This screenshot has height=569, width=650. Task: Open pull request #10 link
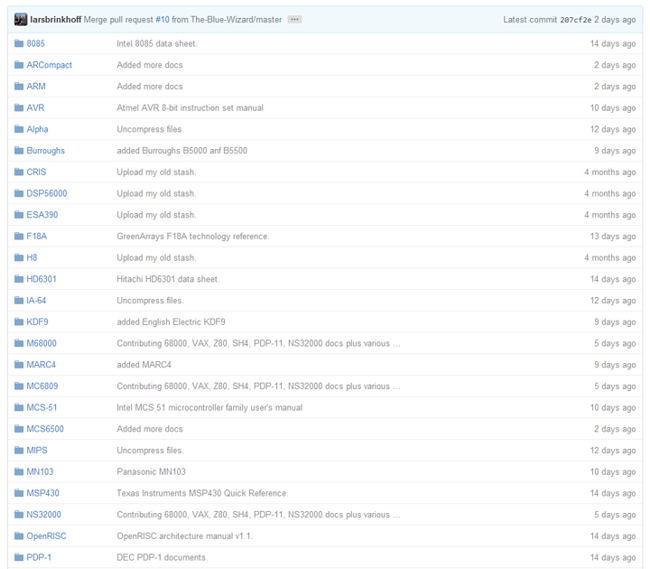(162, 19)
